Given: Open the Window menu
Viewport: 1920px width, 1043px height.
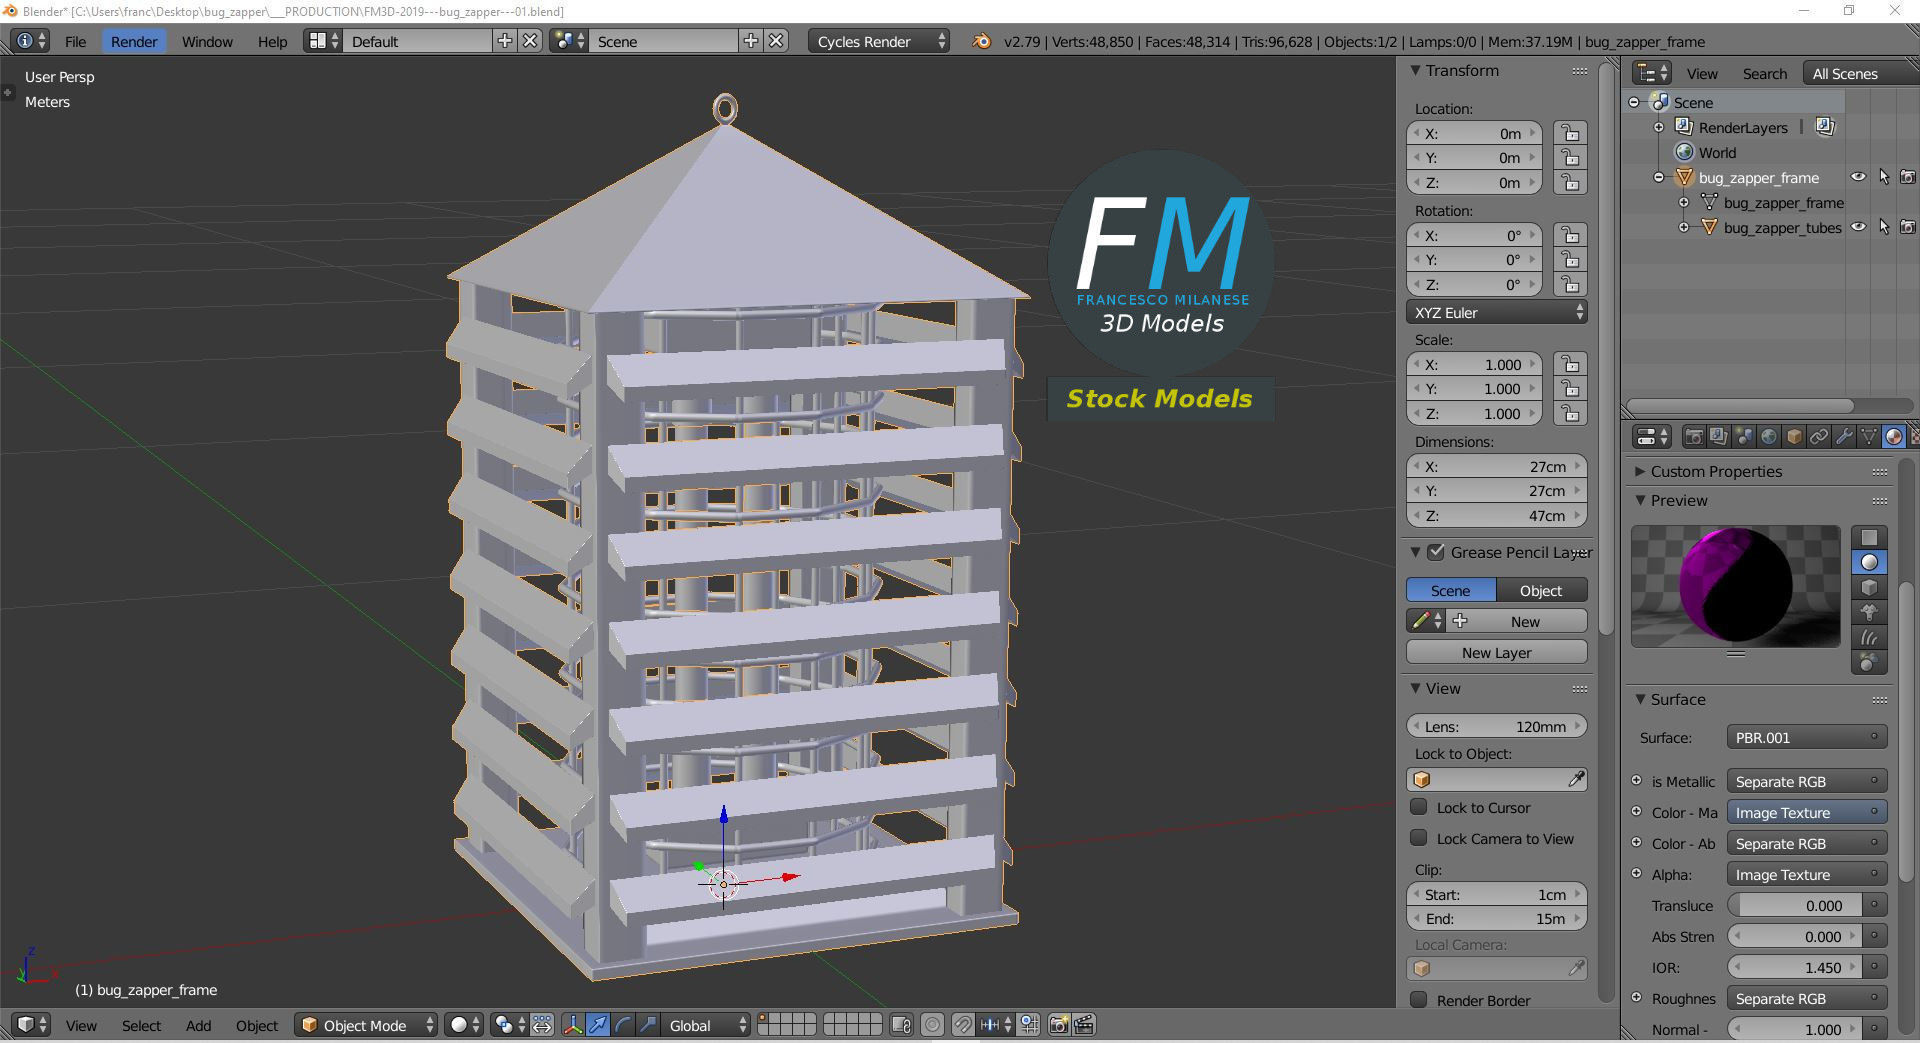Looking at the screenshot, I should 207,41.
